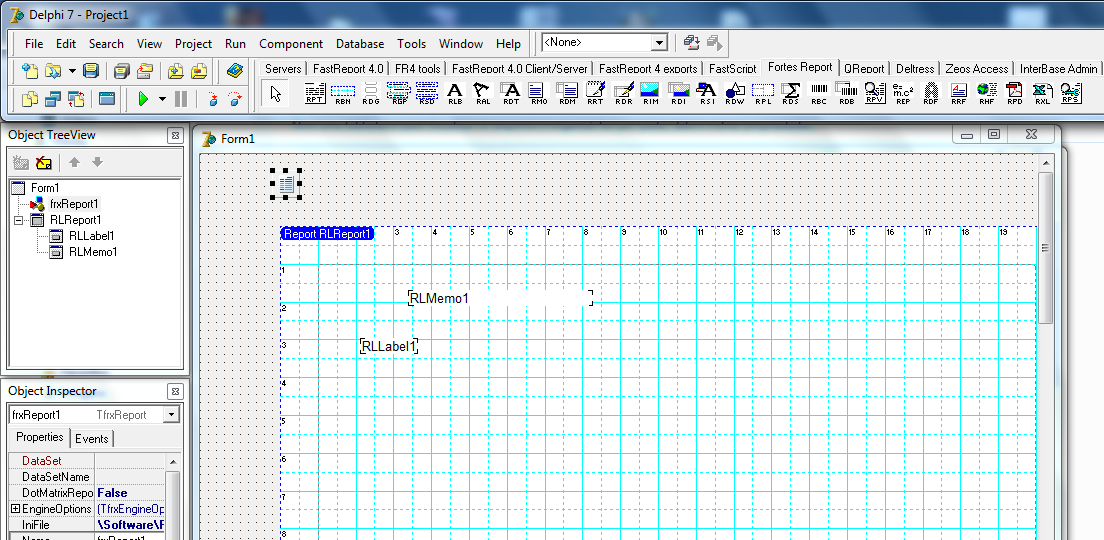This screenshot has width=1104, height=540.
Task: Select the RDW draw component
Action: pyautogui.click(x=734, y=92)
